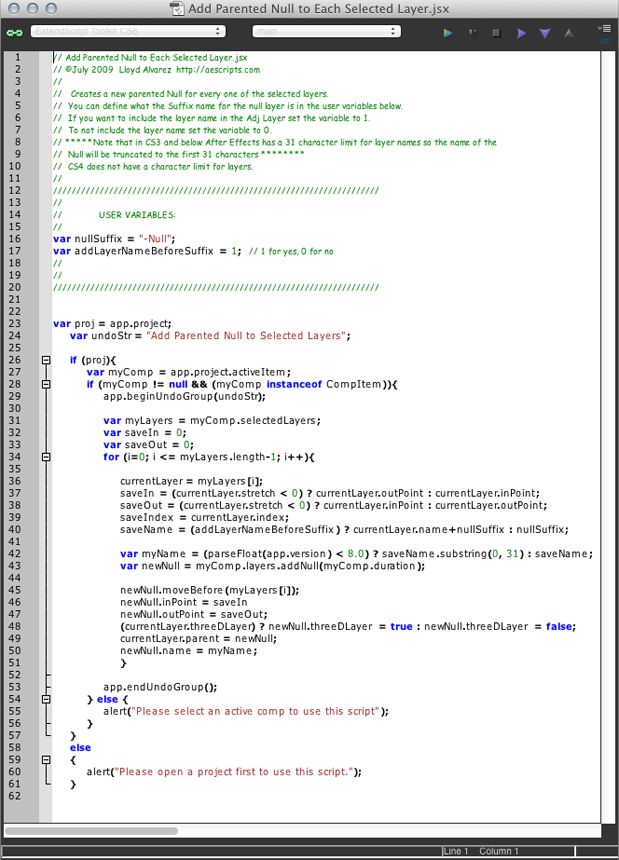Click the 'Line 1' status bar entry
The height and width of the screenshot is (860, 619).
coord(456,851)
